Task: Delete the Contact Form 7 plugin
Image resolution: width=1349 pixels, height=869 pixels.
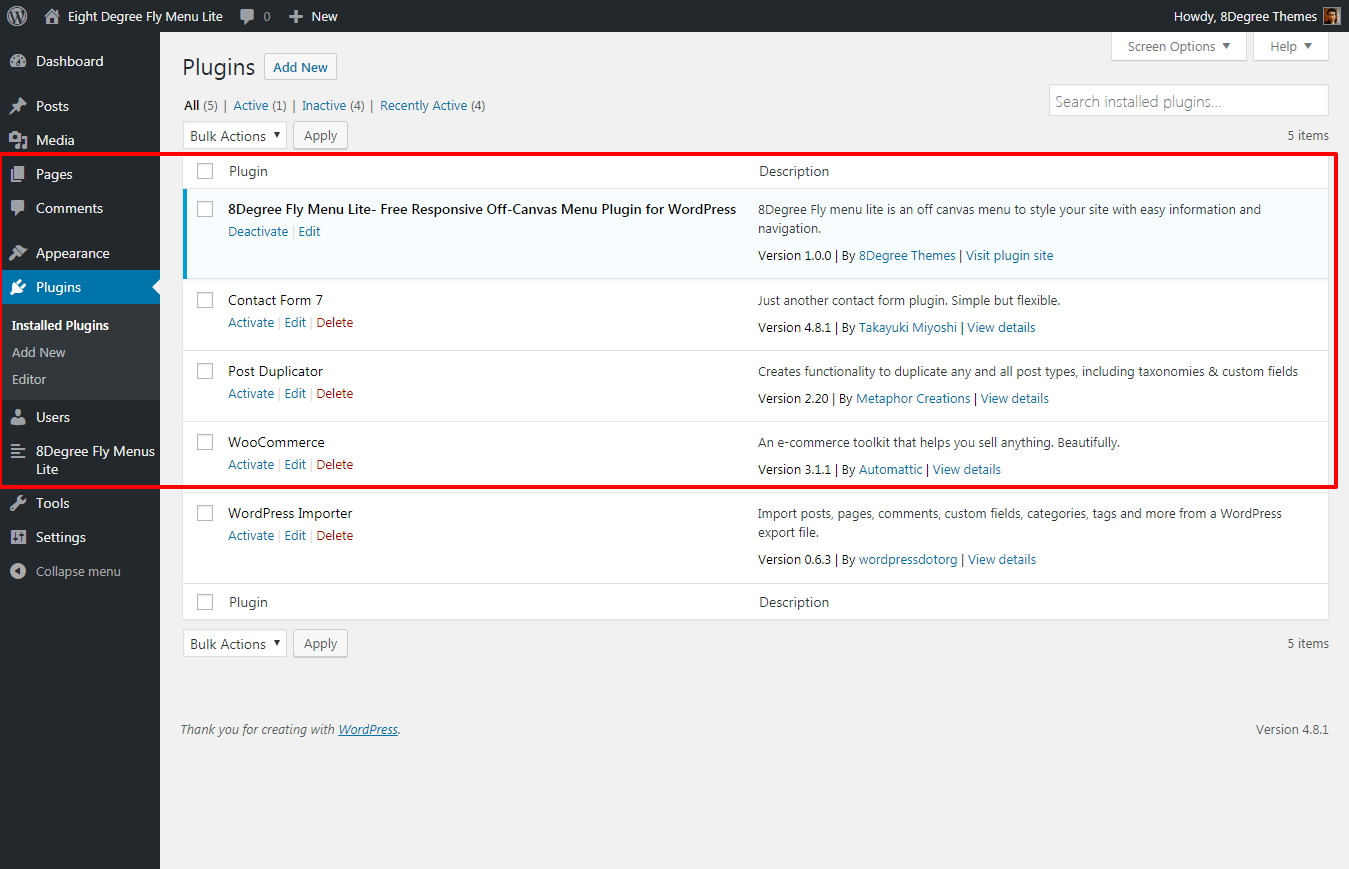Action: coord(335,323)
